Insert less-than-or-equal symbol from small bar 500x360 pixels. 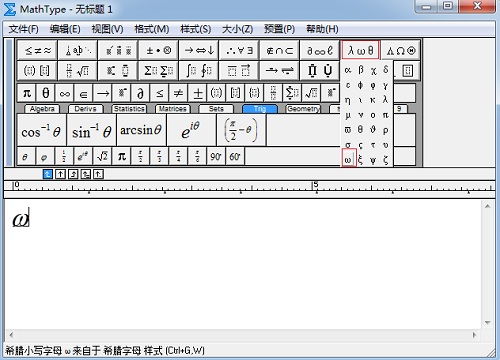click(160, 93)
